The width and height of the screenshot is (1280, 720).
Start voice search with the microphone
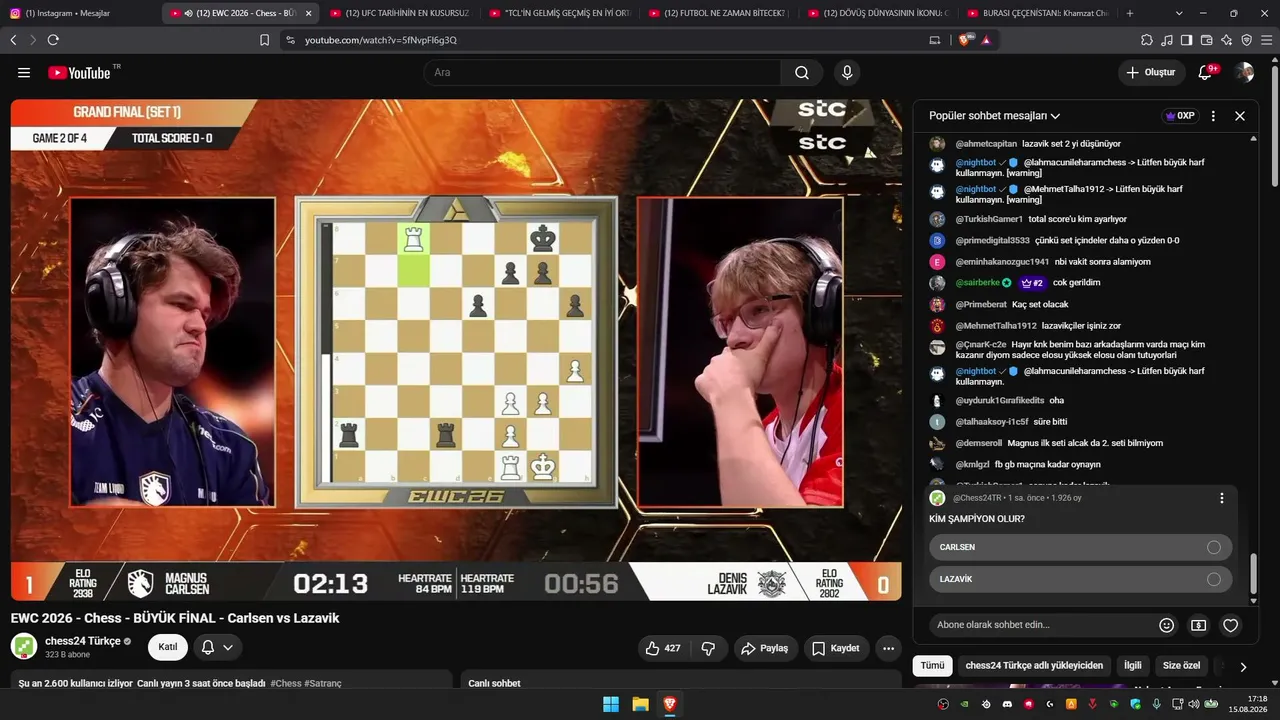coord(847,73)
